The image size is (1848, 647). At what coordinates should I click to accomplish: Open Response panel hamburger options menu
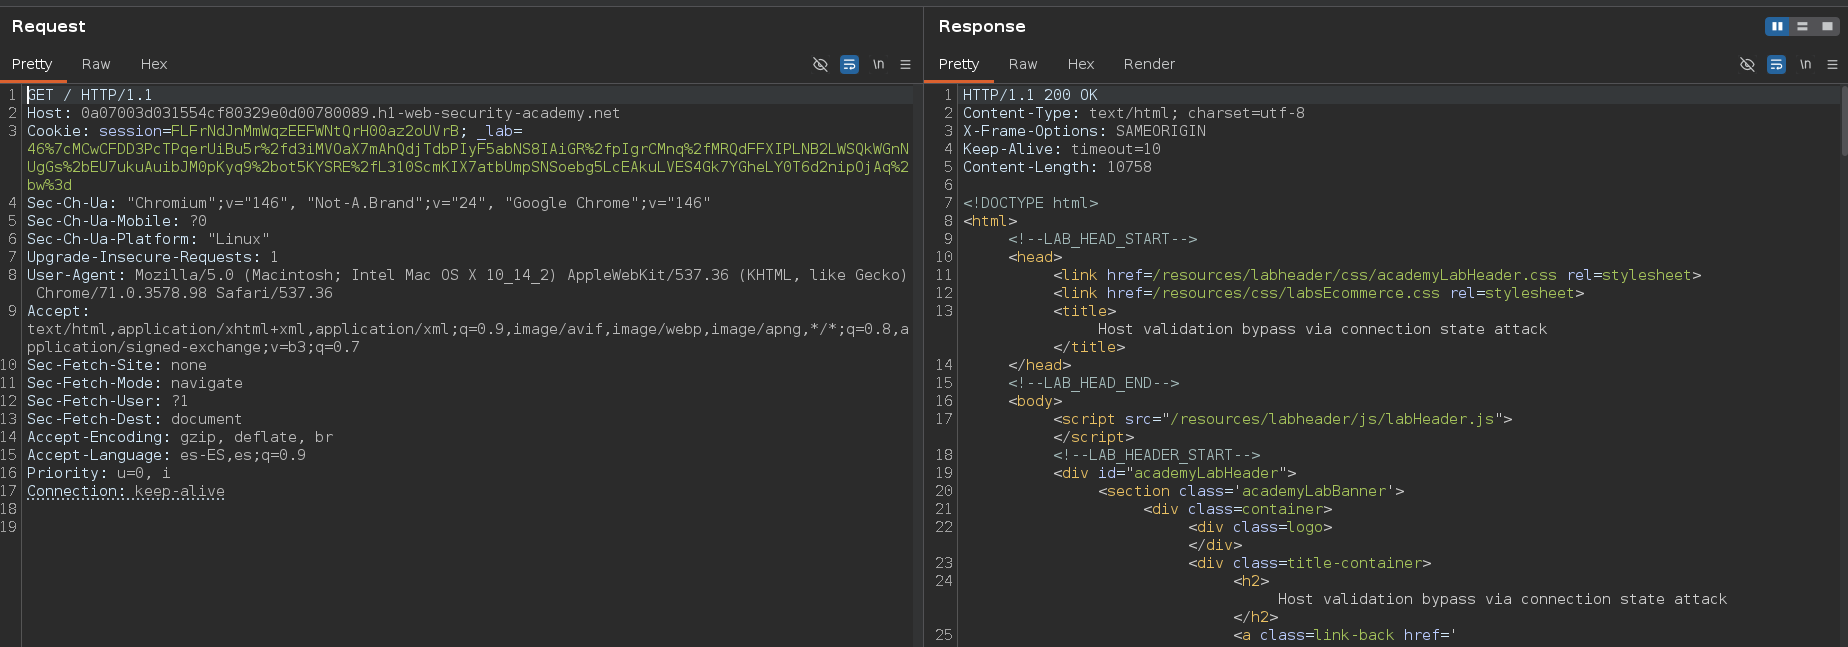click(x=1832, y=64)
